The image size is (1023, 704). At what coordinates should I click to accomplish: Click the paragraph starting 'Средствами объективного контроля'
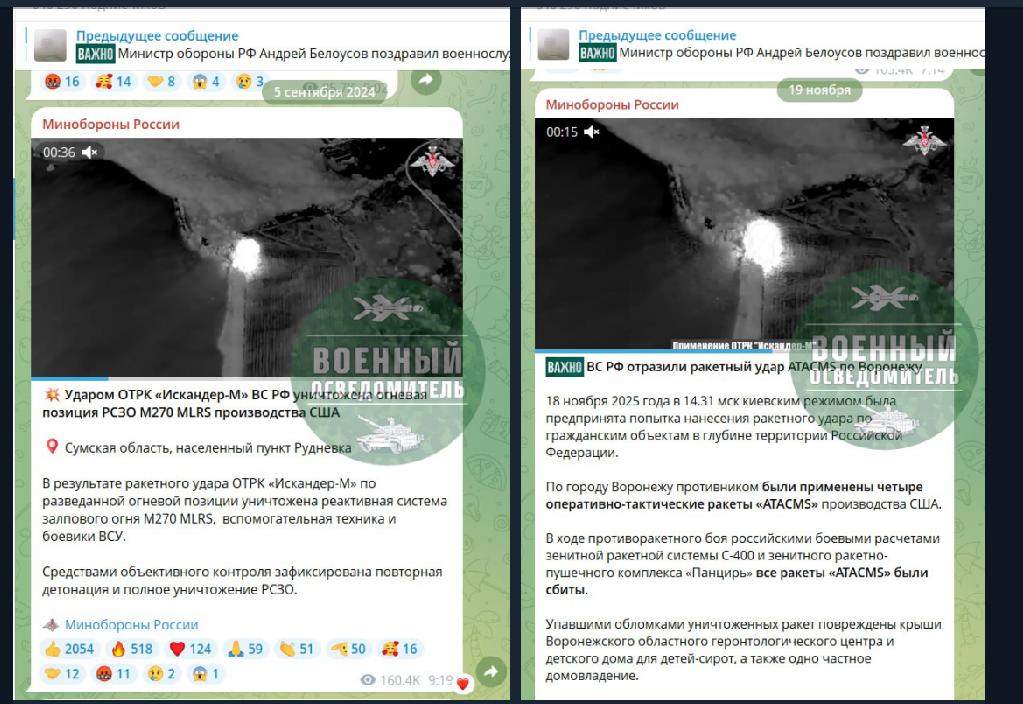[x=242, y=581]
